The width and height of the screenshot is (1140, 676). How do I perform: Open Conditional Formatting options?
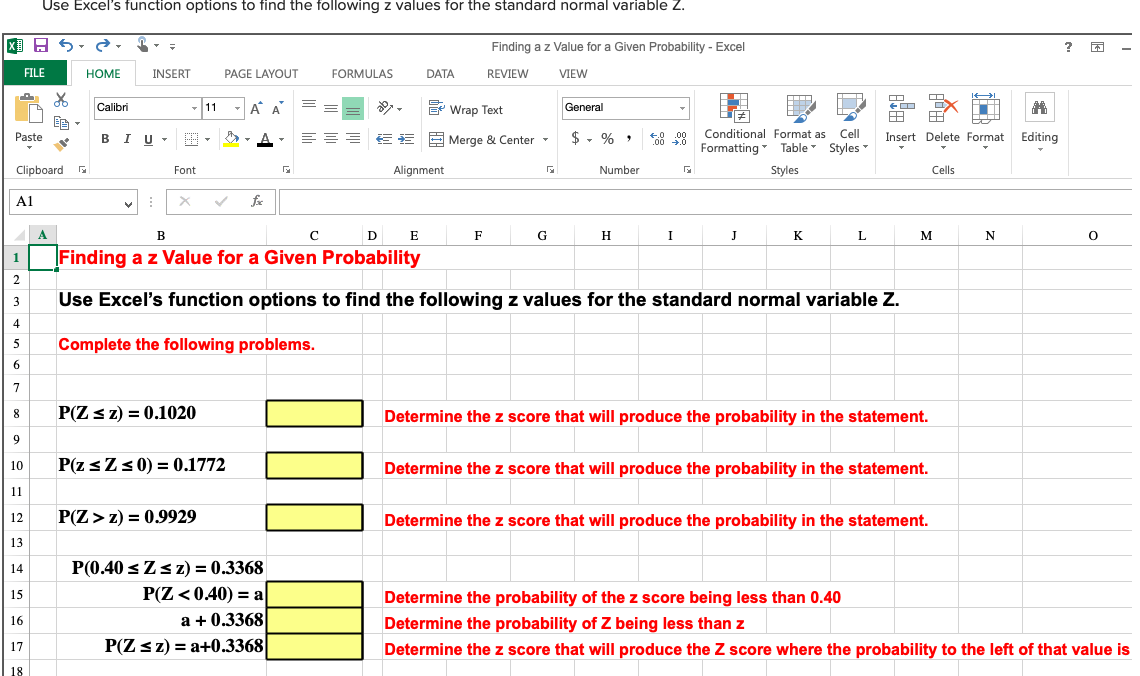pos(735,125)
